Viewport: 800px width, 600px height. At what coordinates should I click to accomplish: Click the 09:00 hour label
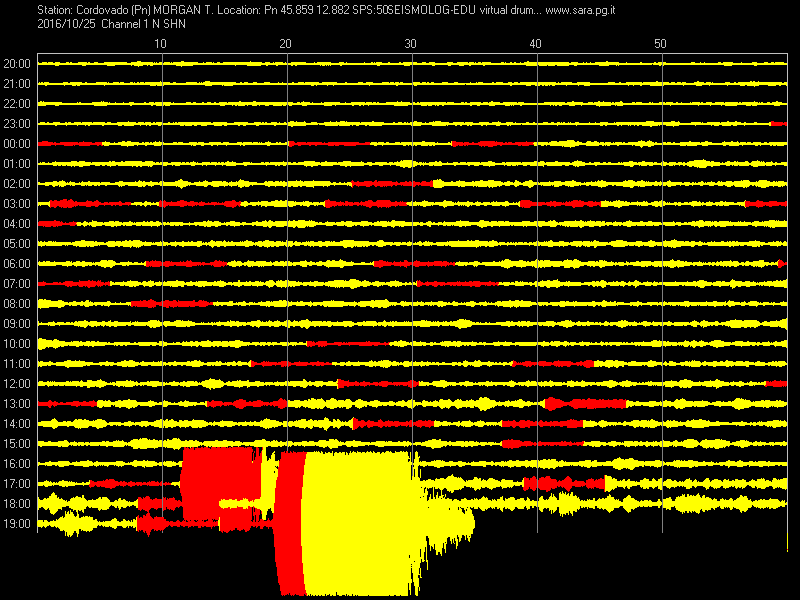click(x=17, y=323)
